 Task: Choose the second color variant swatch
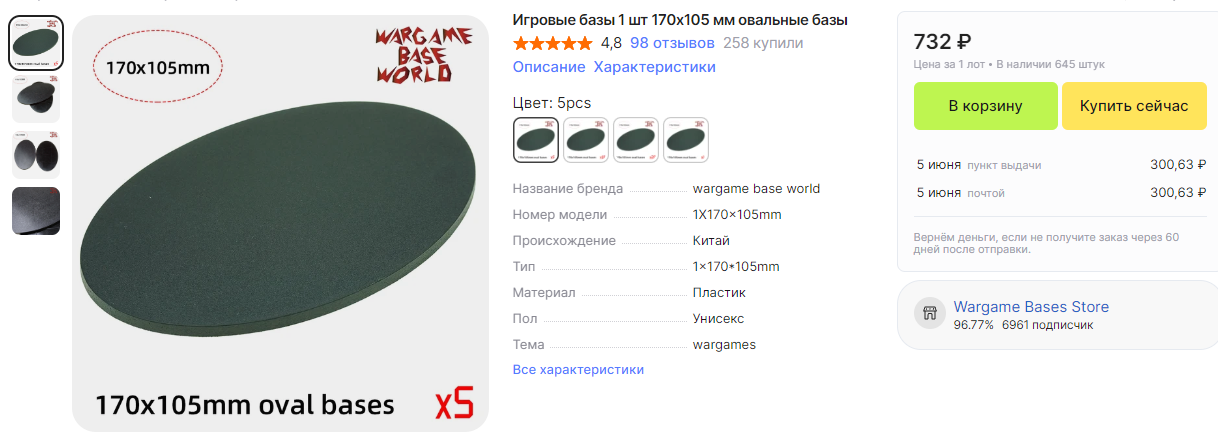[586, 140]
